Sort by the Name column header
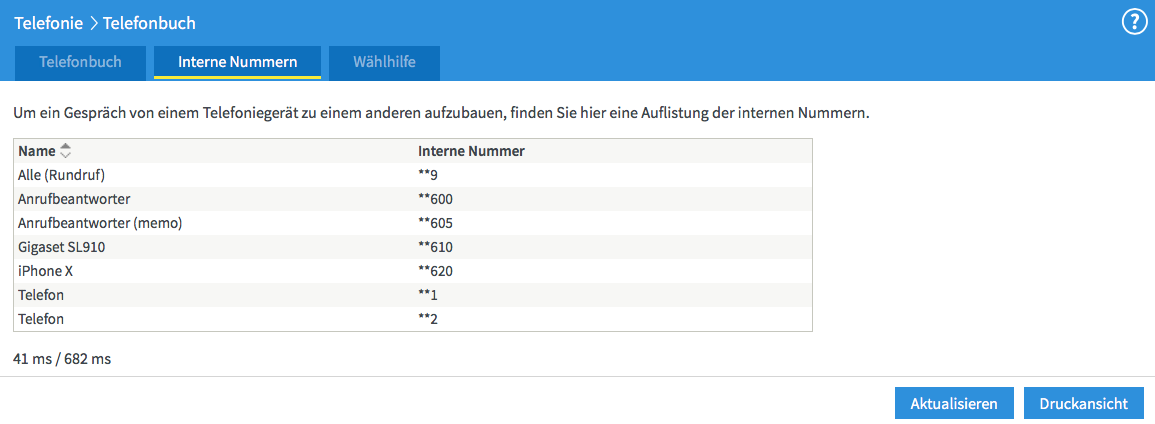This screenshot has height=424, width=1155. coord(36,151)
